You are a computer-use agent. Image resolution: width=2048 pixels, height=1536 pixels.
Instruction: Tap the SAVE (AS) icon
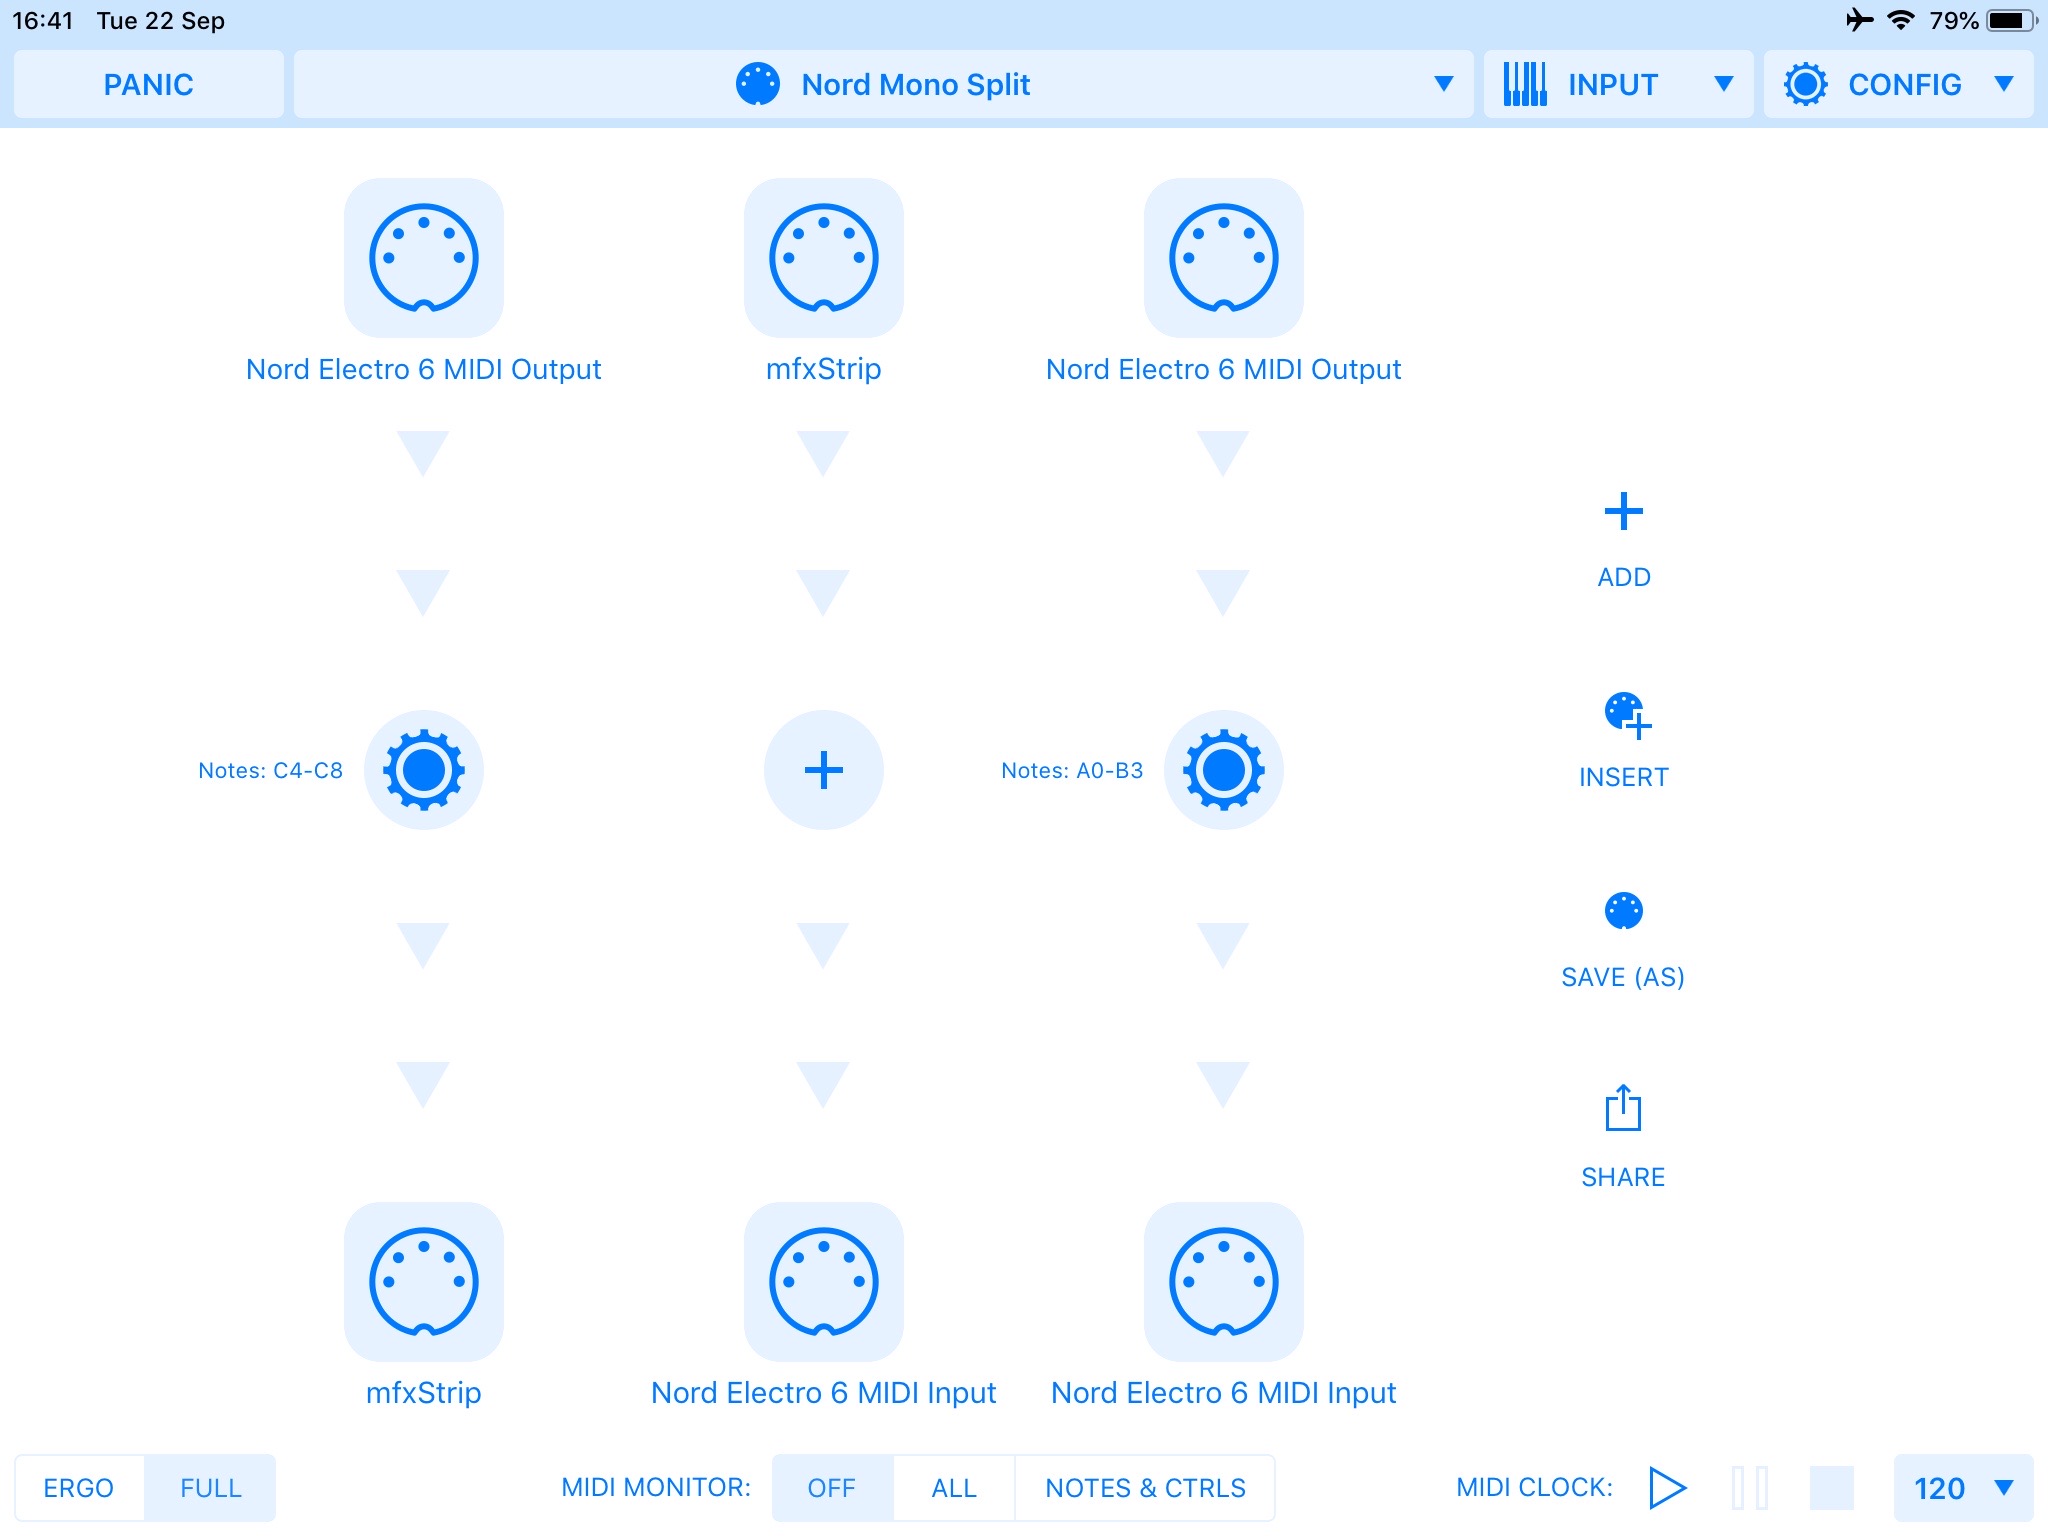[1622, 912]
